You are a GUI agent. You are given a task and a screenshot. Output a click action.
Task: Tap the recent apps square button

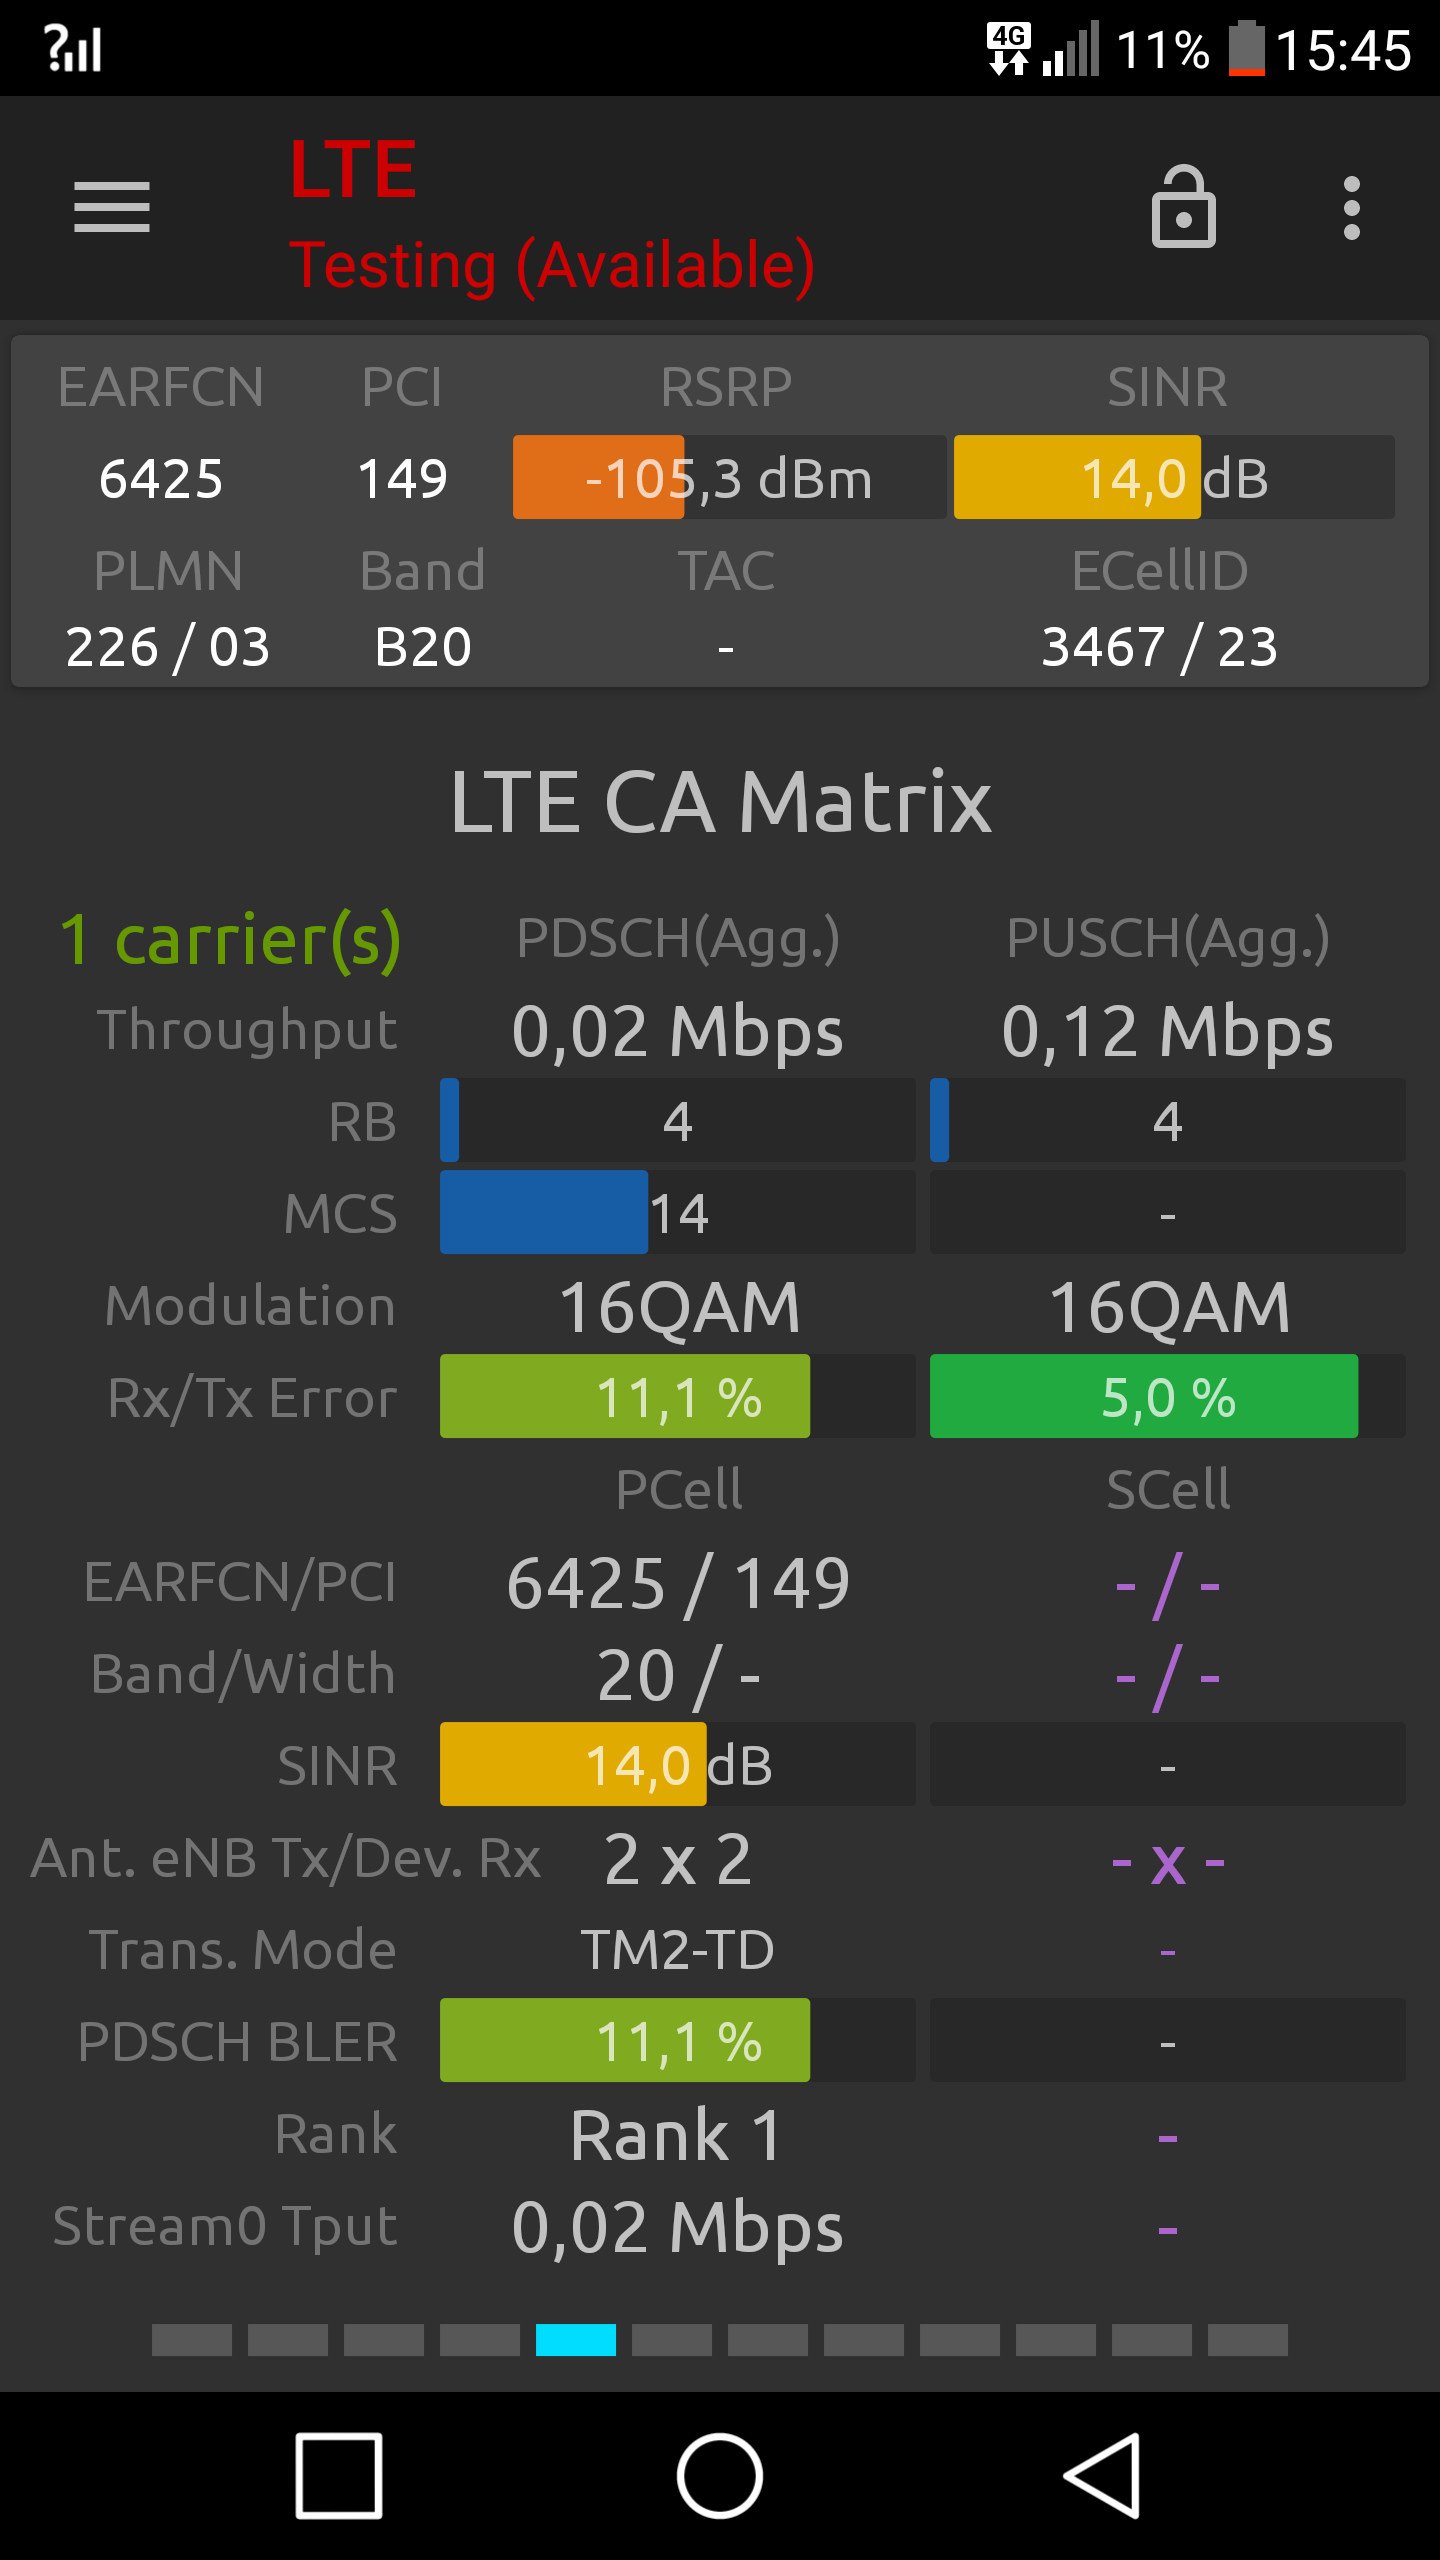click(339, 2476)
